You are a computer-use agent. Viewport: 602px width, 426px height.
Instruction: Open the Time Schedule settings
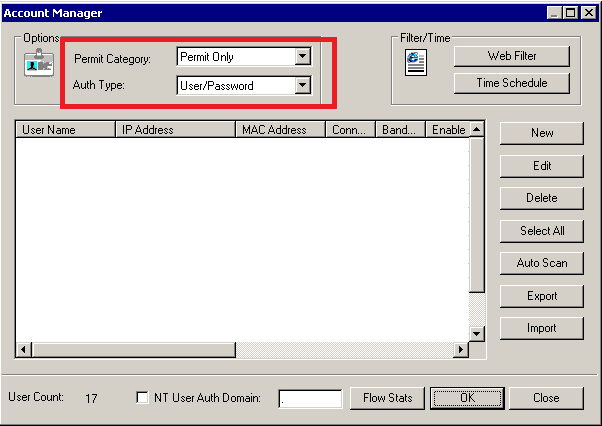point(513,84)
